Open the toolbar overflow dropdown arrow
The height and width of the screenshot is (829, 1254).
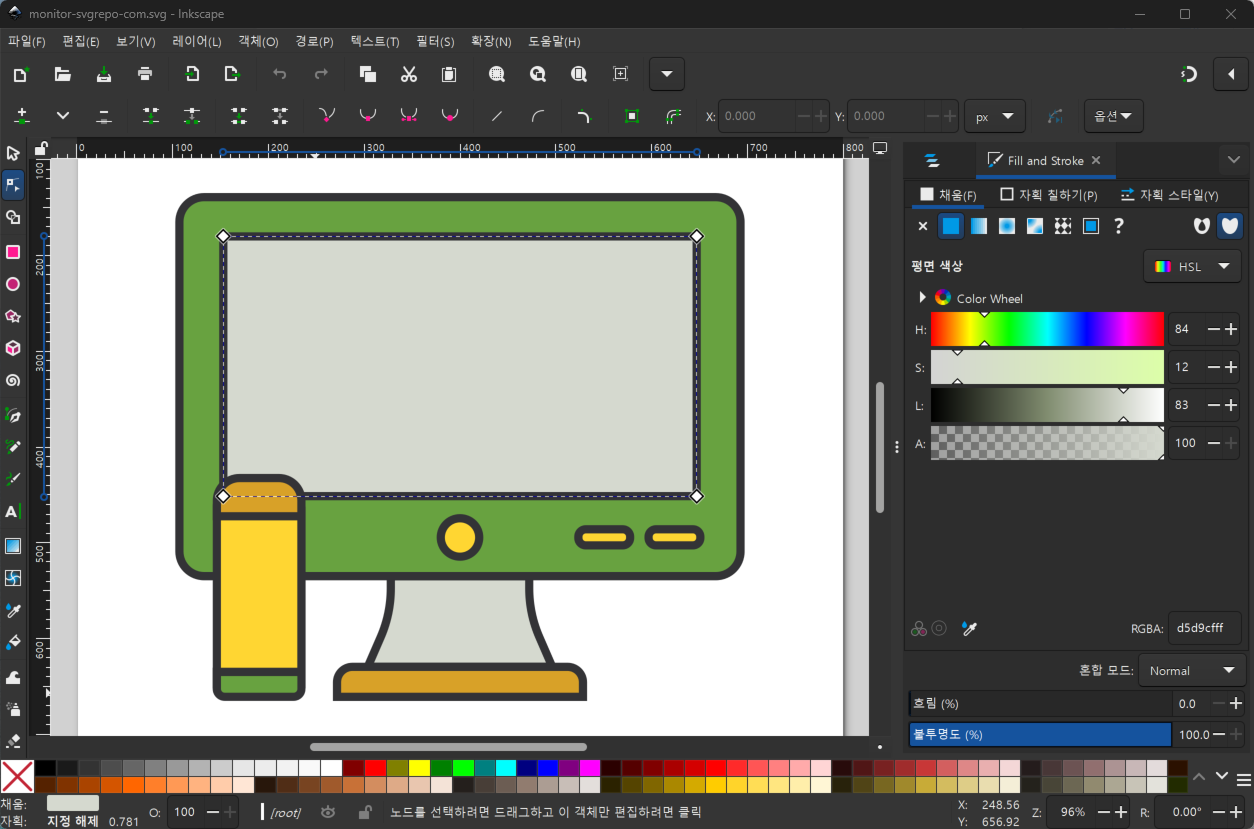click(x=667, y=74)
